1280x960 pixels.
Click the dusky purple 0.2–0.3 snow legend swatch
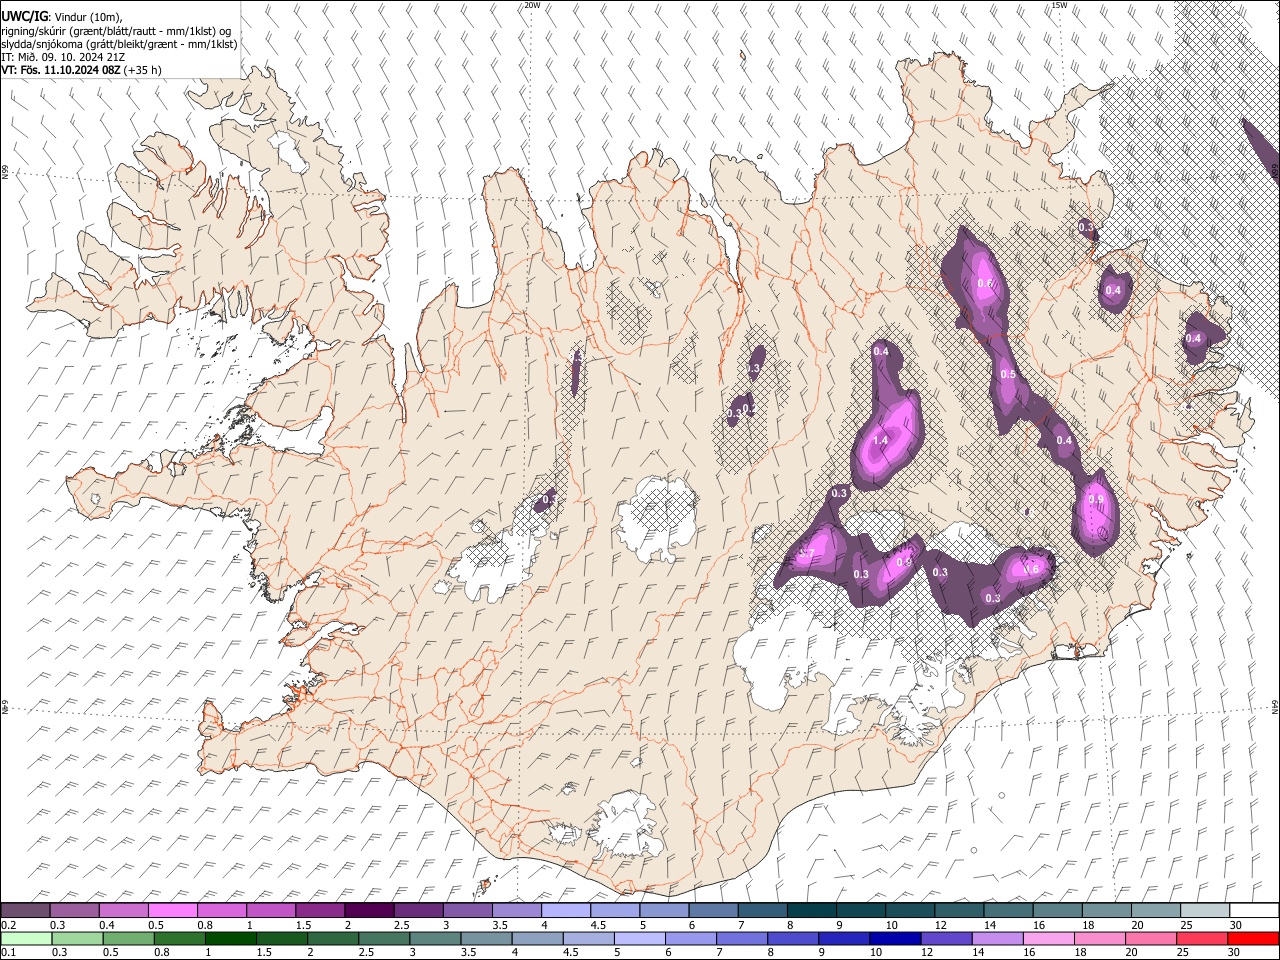click(26, 910)
